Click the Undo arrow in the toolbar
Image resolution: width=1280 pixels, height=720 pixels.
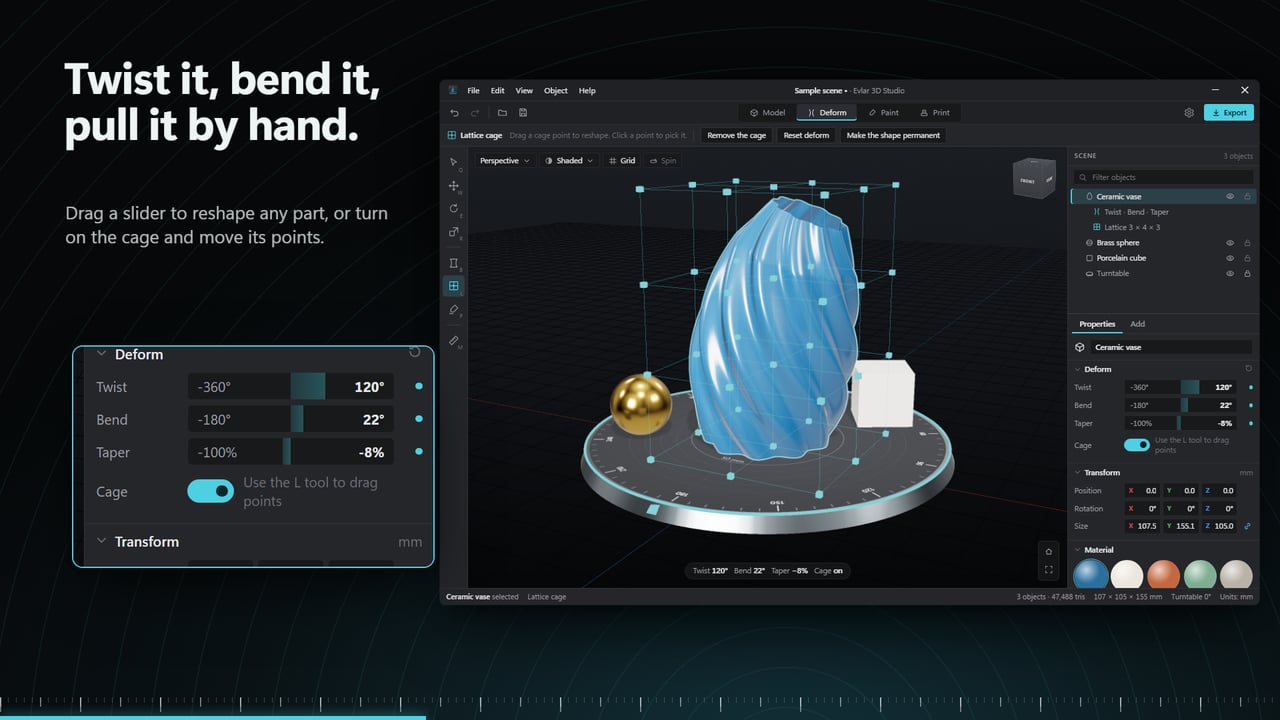[455, 113]
